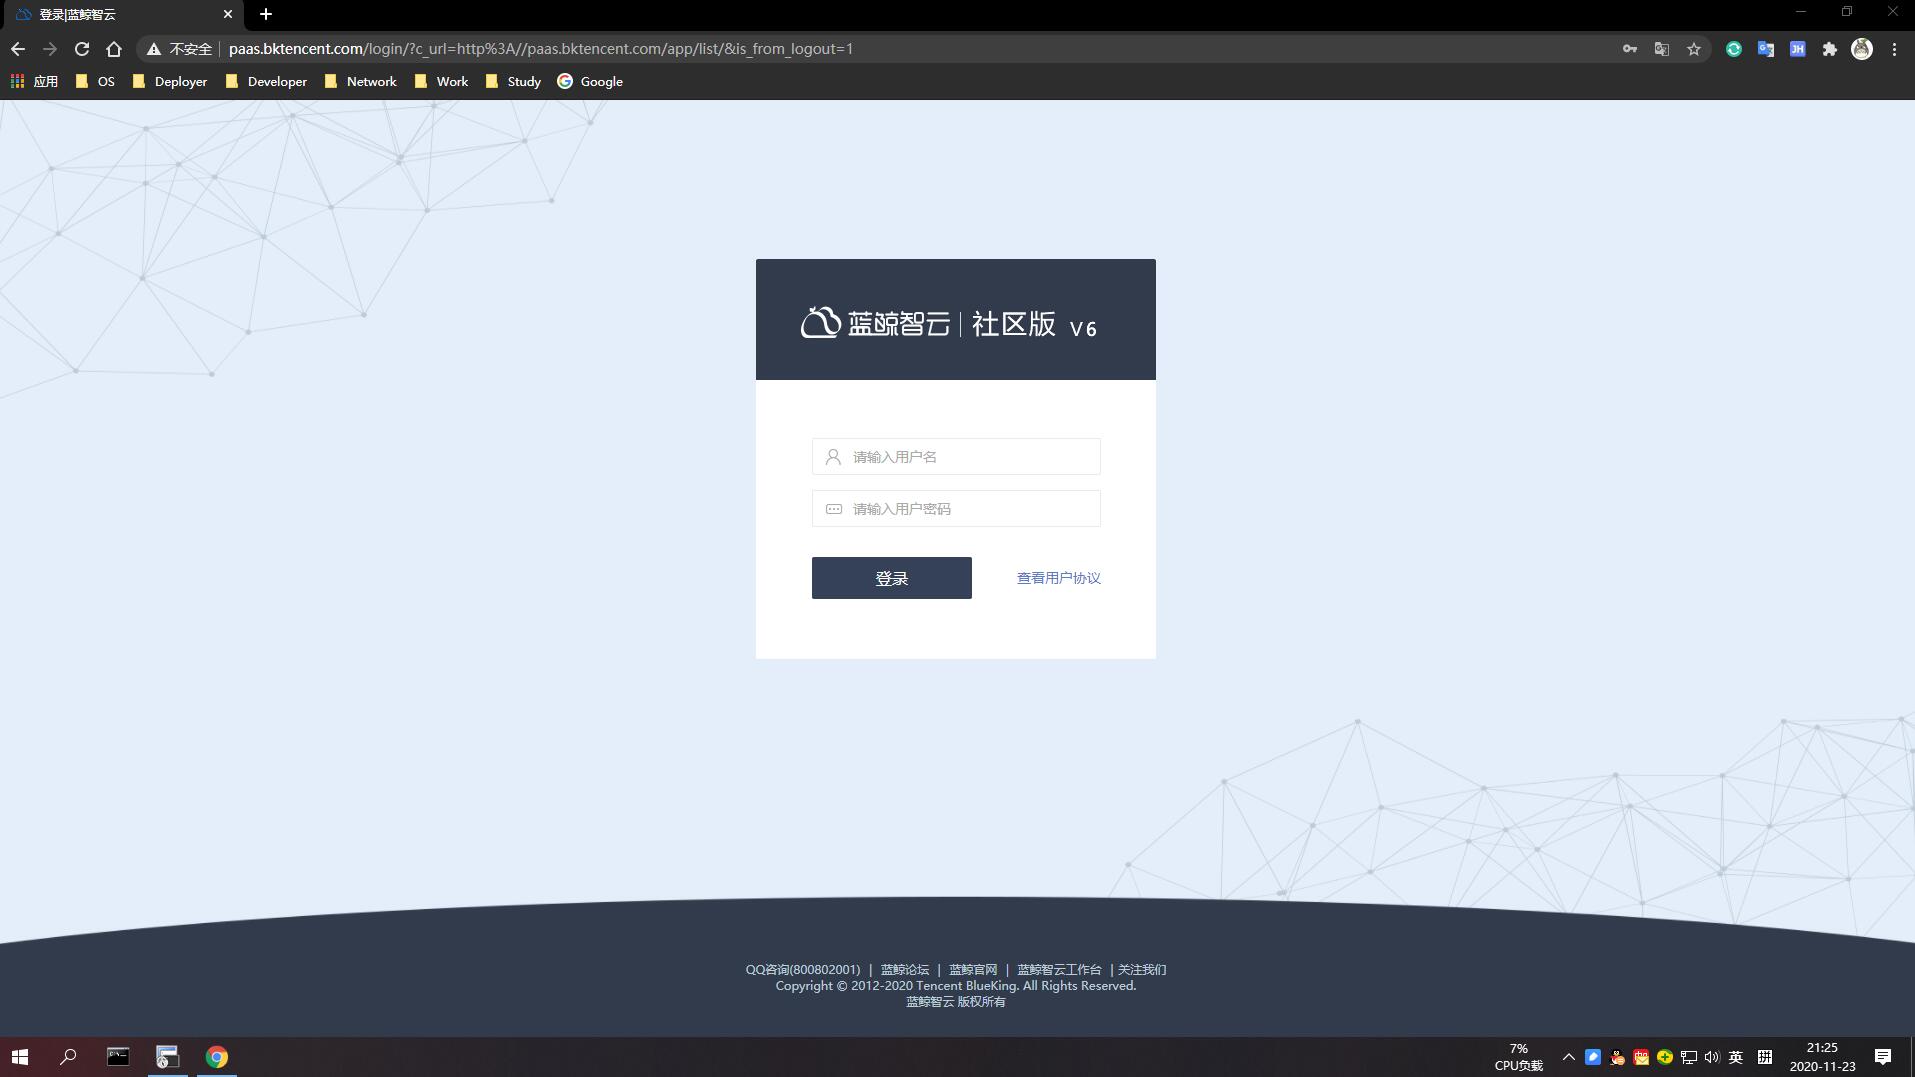Click the QQ咨询(800802001) footer link
The height and width of the screenshot is (1077, 1915).
(x=803, y=969)
